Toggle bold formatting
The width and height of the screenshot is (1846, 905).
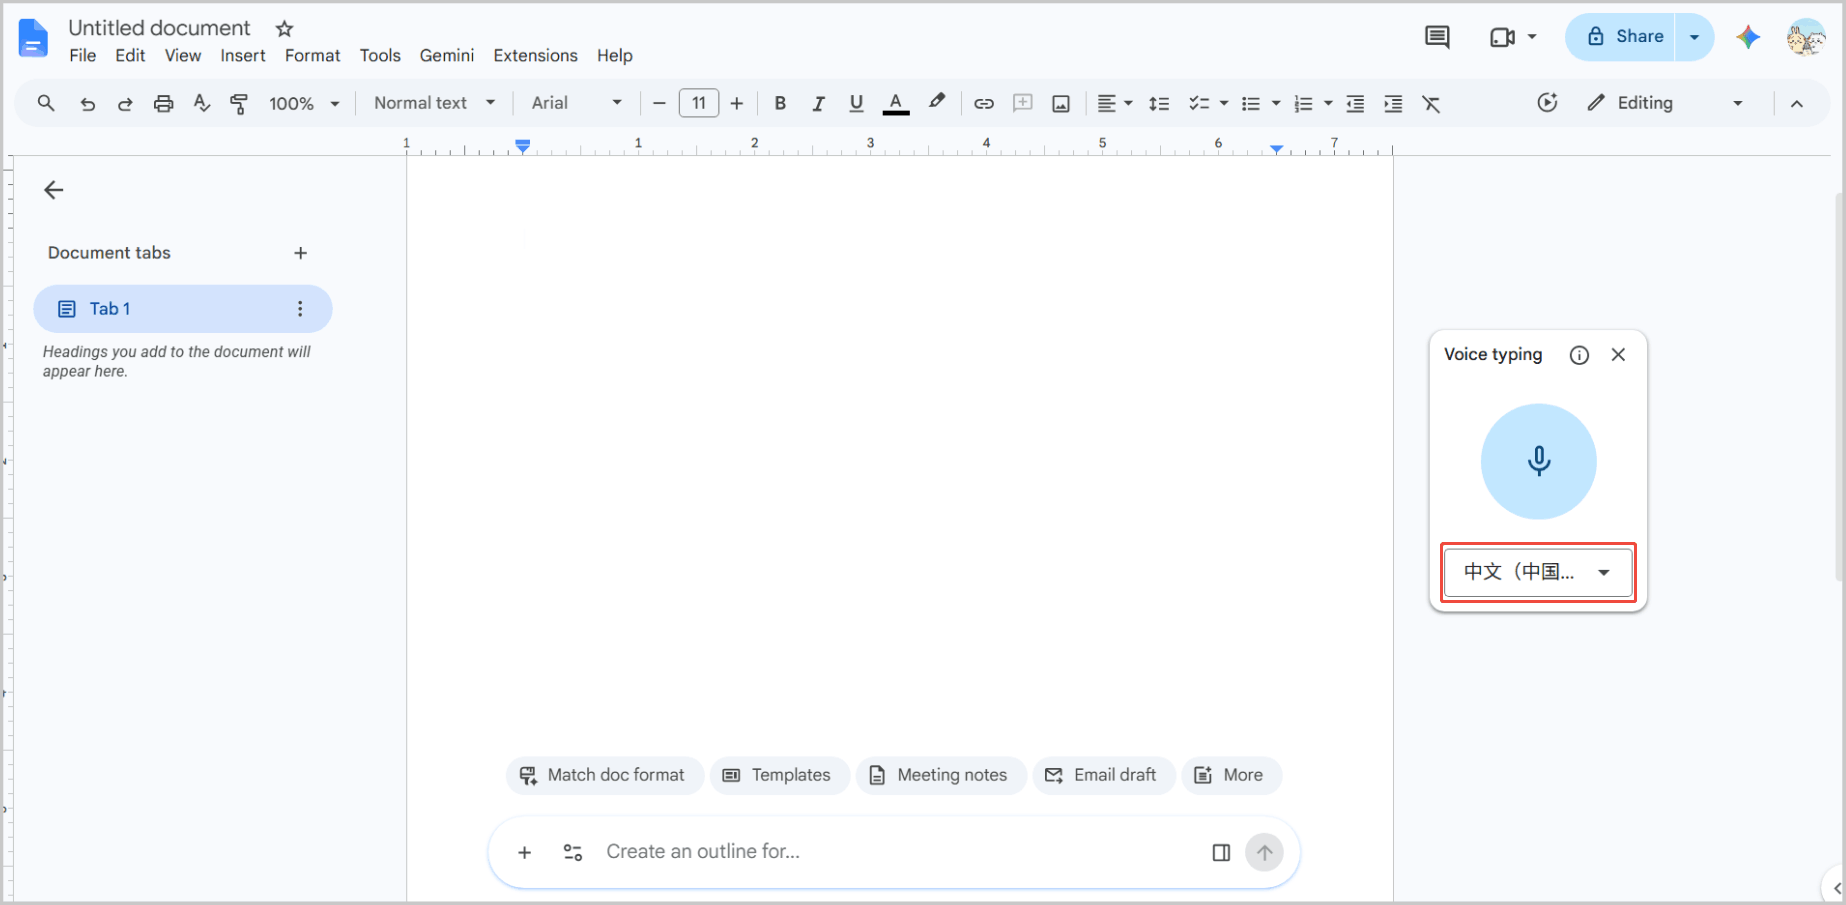click(x=780, y=103)
